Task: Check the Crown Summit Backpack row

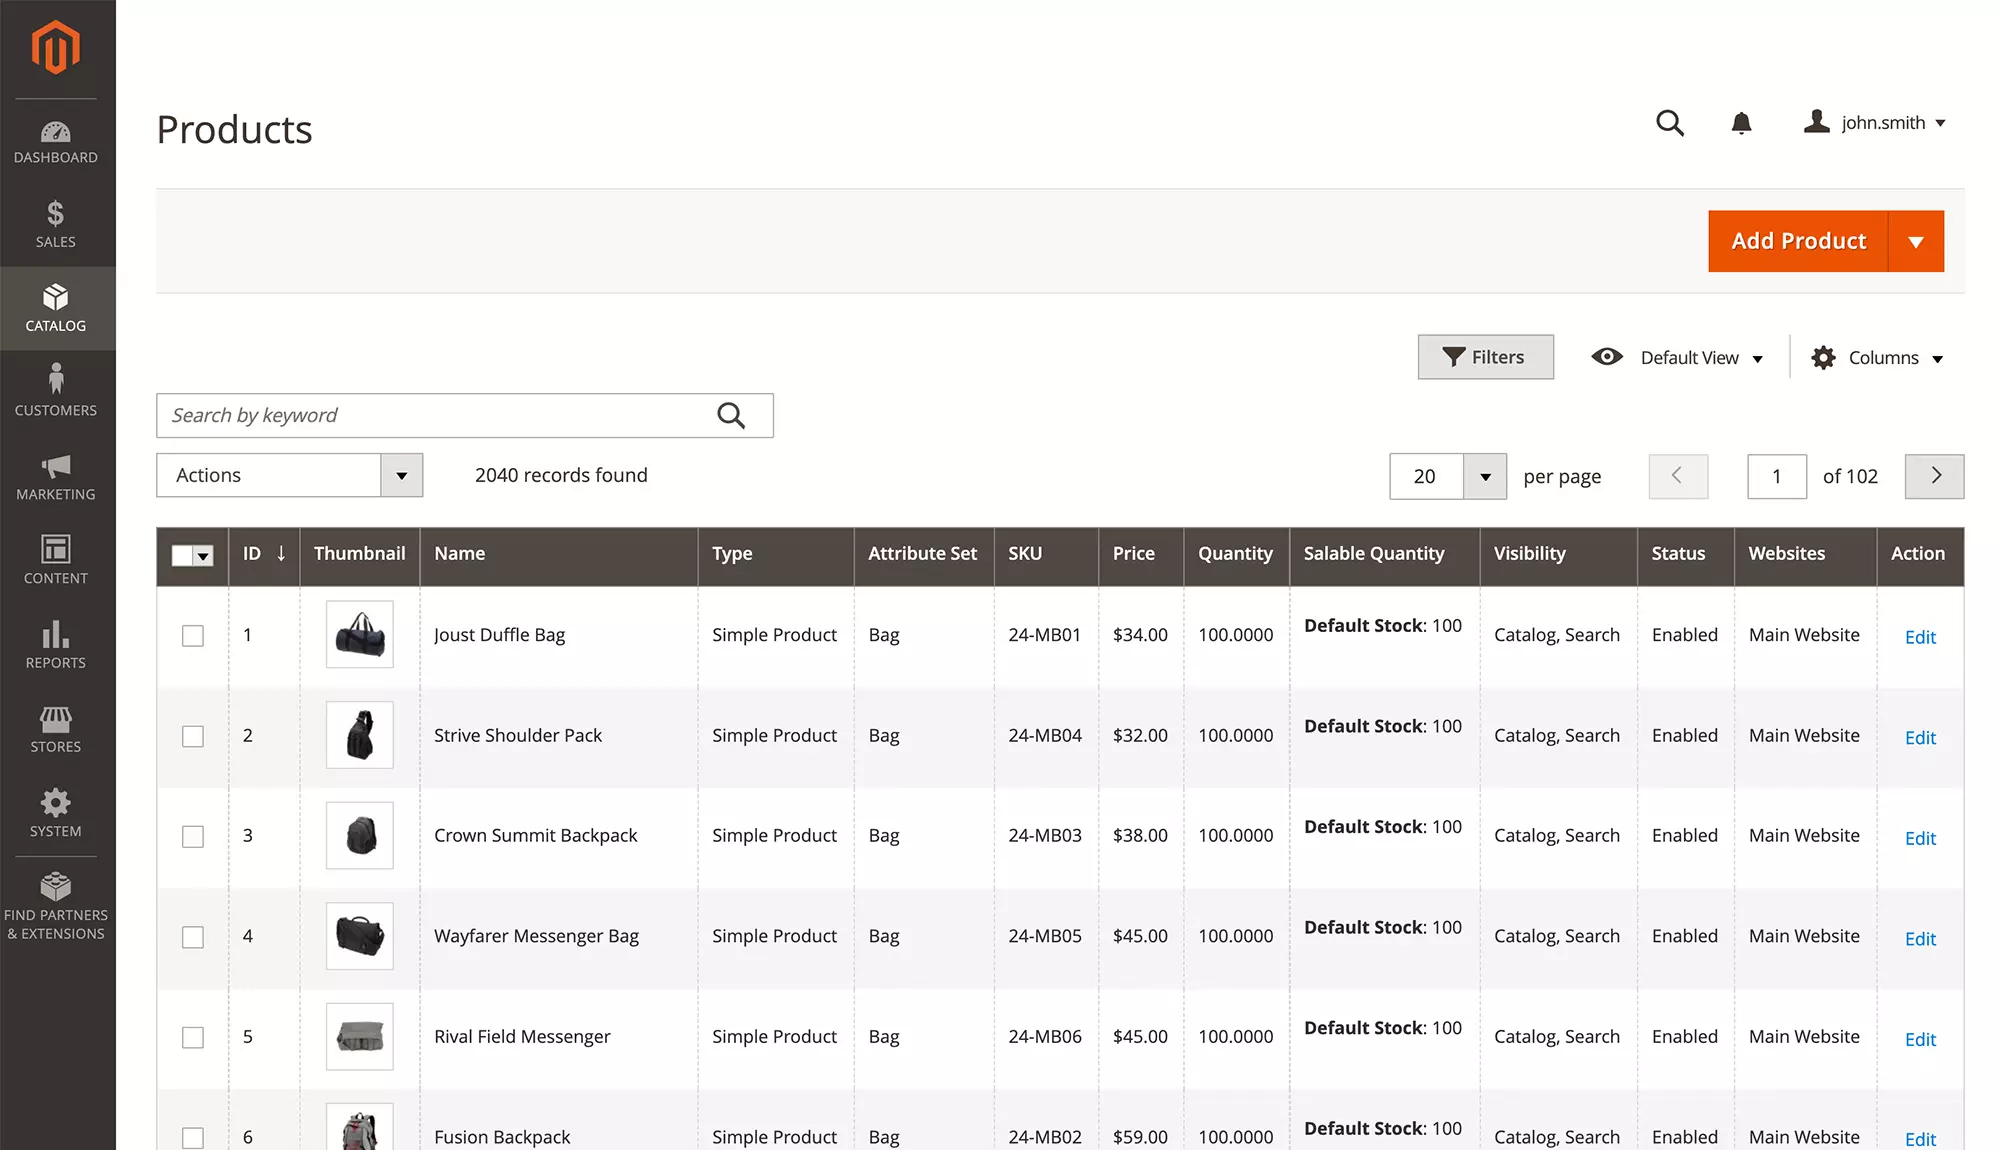Action: click(193, 837)
